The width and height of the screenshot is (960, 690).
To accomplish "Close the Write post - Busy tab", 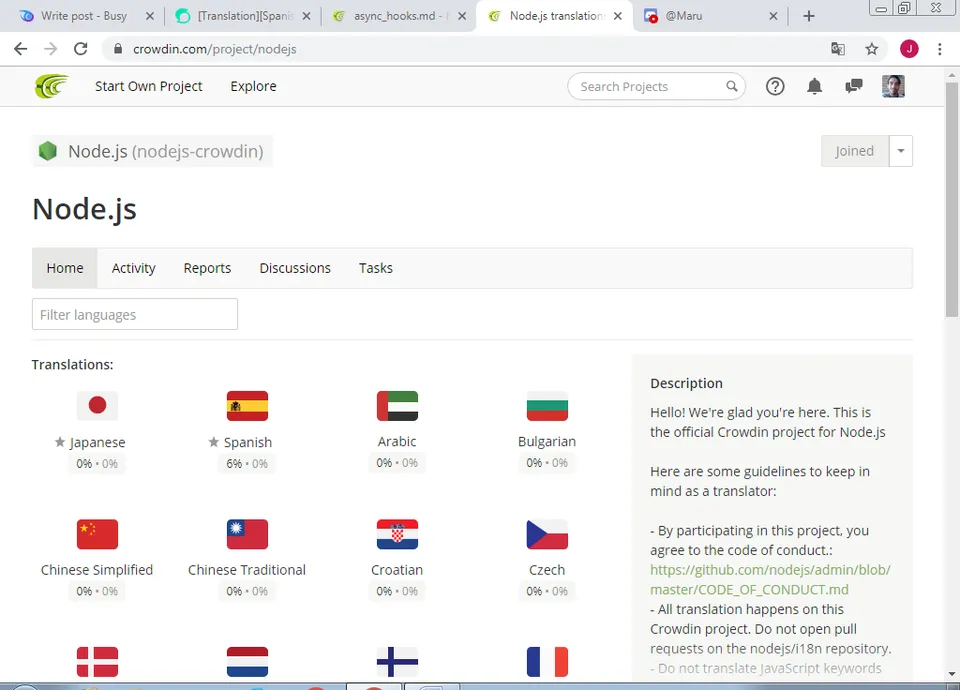I will point(150,16).
